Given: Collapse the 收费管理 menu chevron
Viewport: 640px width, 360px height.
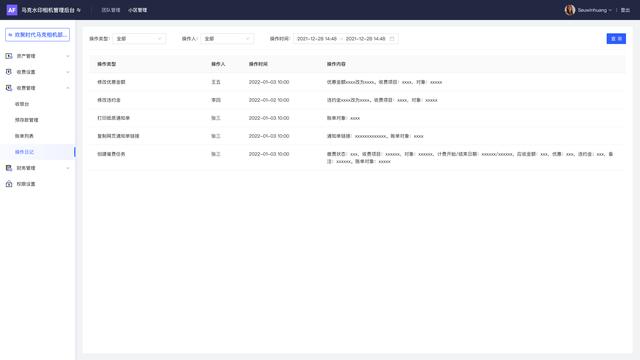Looking at the screenshot, I should click(x=68, y=88).
